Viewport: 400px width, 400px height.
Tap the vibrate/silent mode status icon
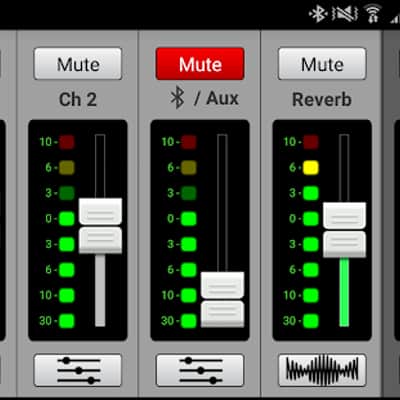(345, 14)
